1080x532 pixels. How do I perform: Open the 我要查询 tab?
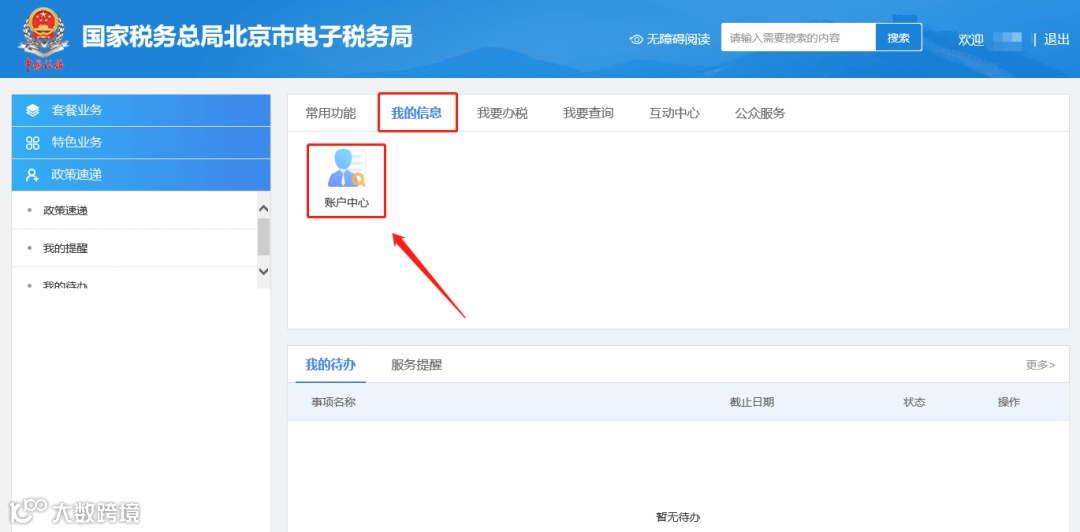588,113
